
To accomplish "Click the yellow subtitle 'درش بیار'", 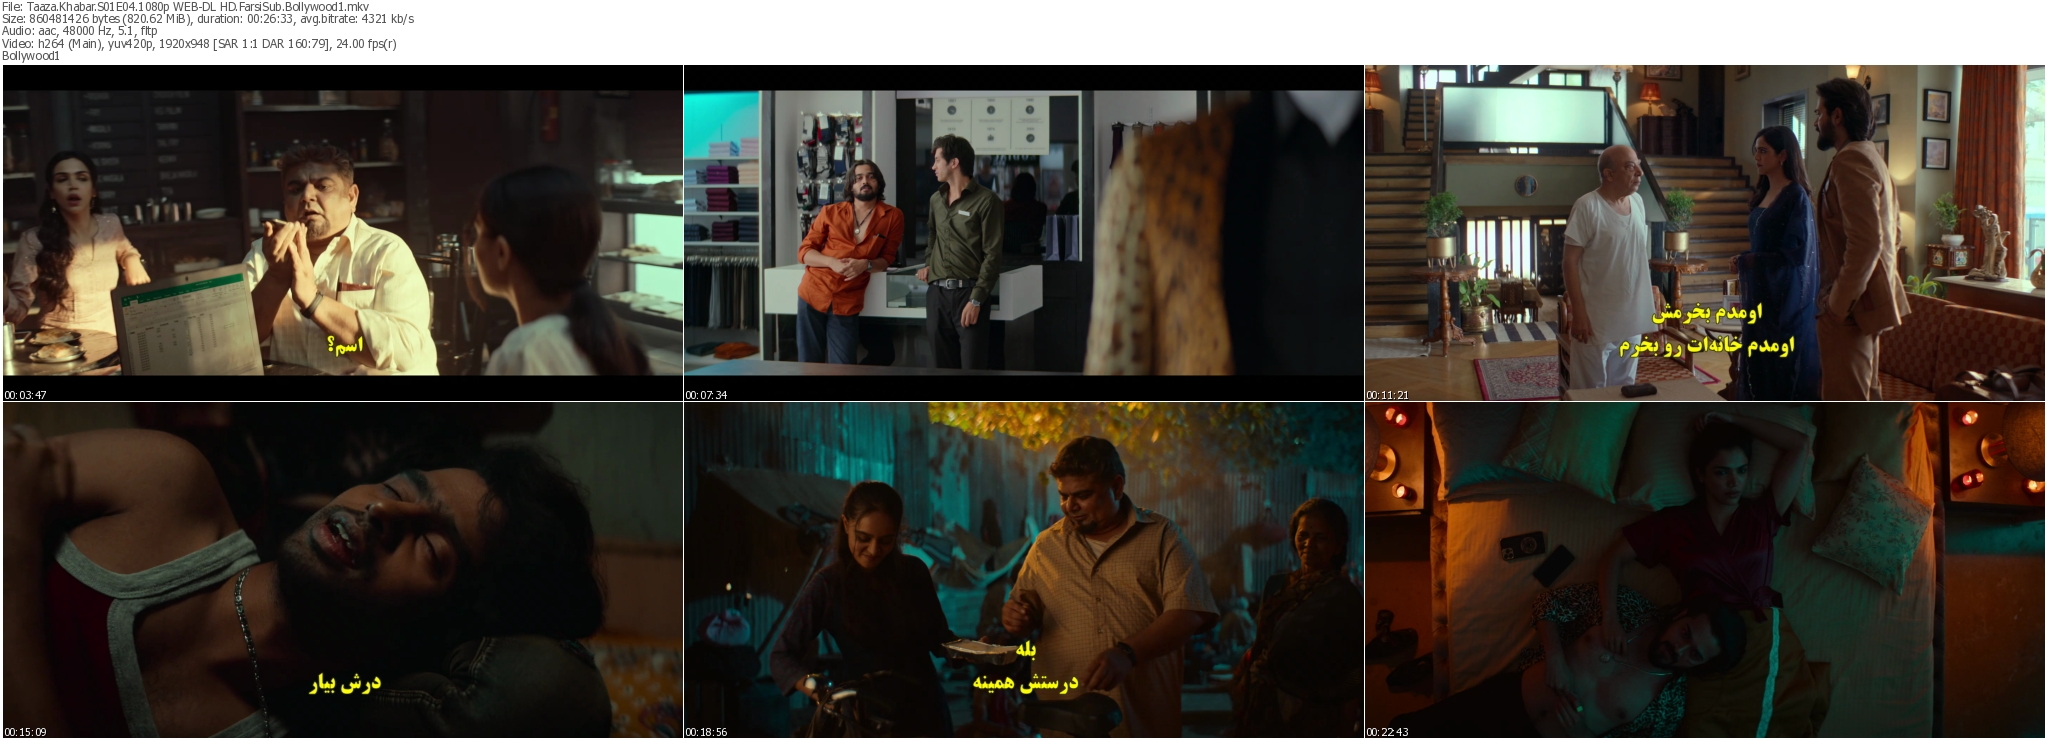I will pyautogui.click(x=345, y=684).
